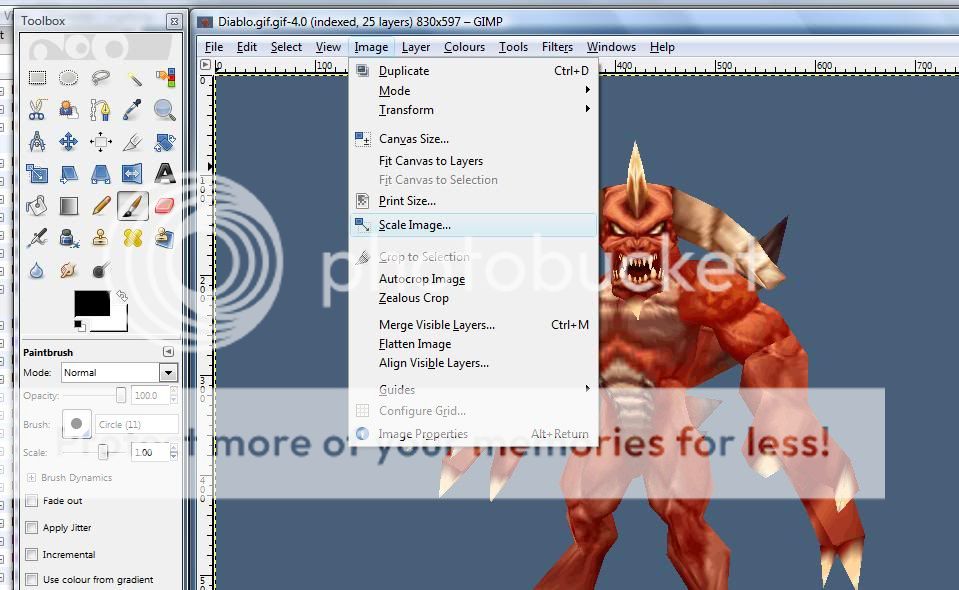Select the Foreground Select tool

[68, 110]
